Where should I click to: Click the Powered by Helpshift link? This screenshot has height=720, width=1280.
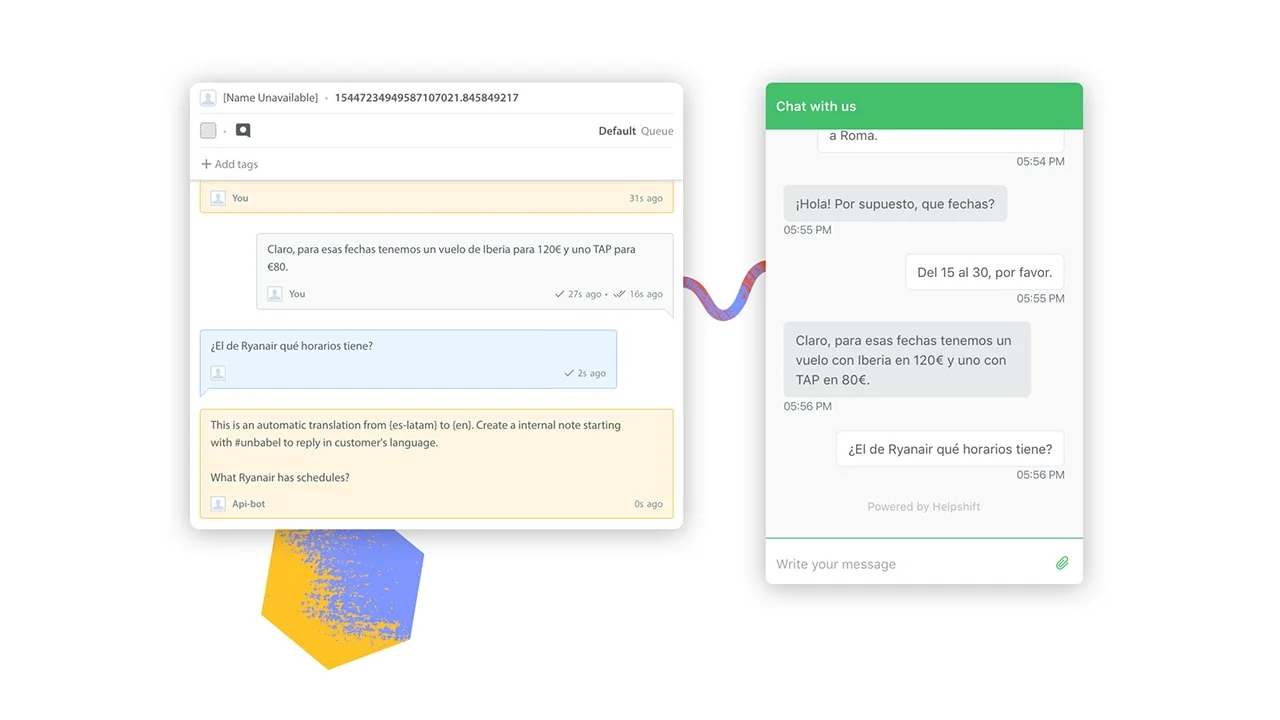[923, 507]
